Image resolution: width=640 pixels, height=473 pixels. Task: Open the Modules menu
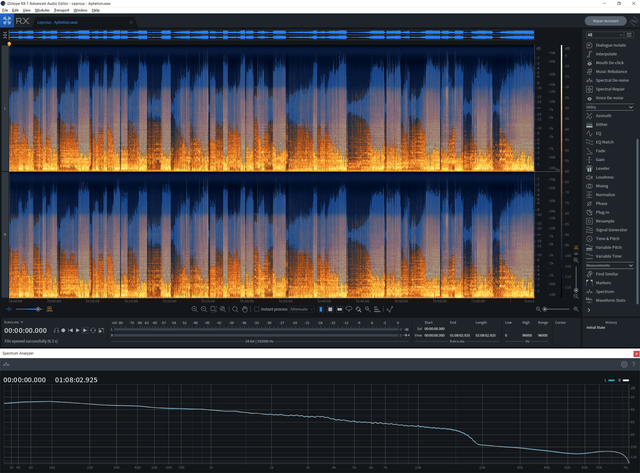click(42, 10)
